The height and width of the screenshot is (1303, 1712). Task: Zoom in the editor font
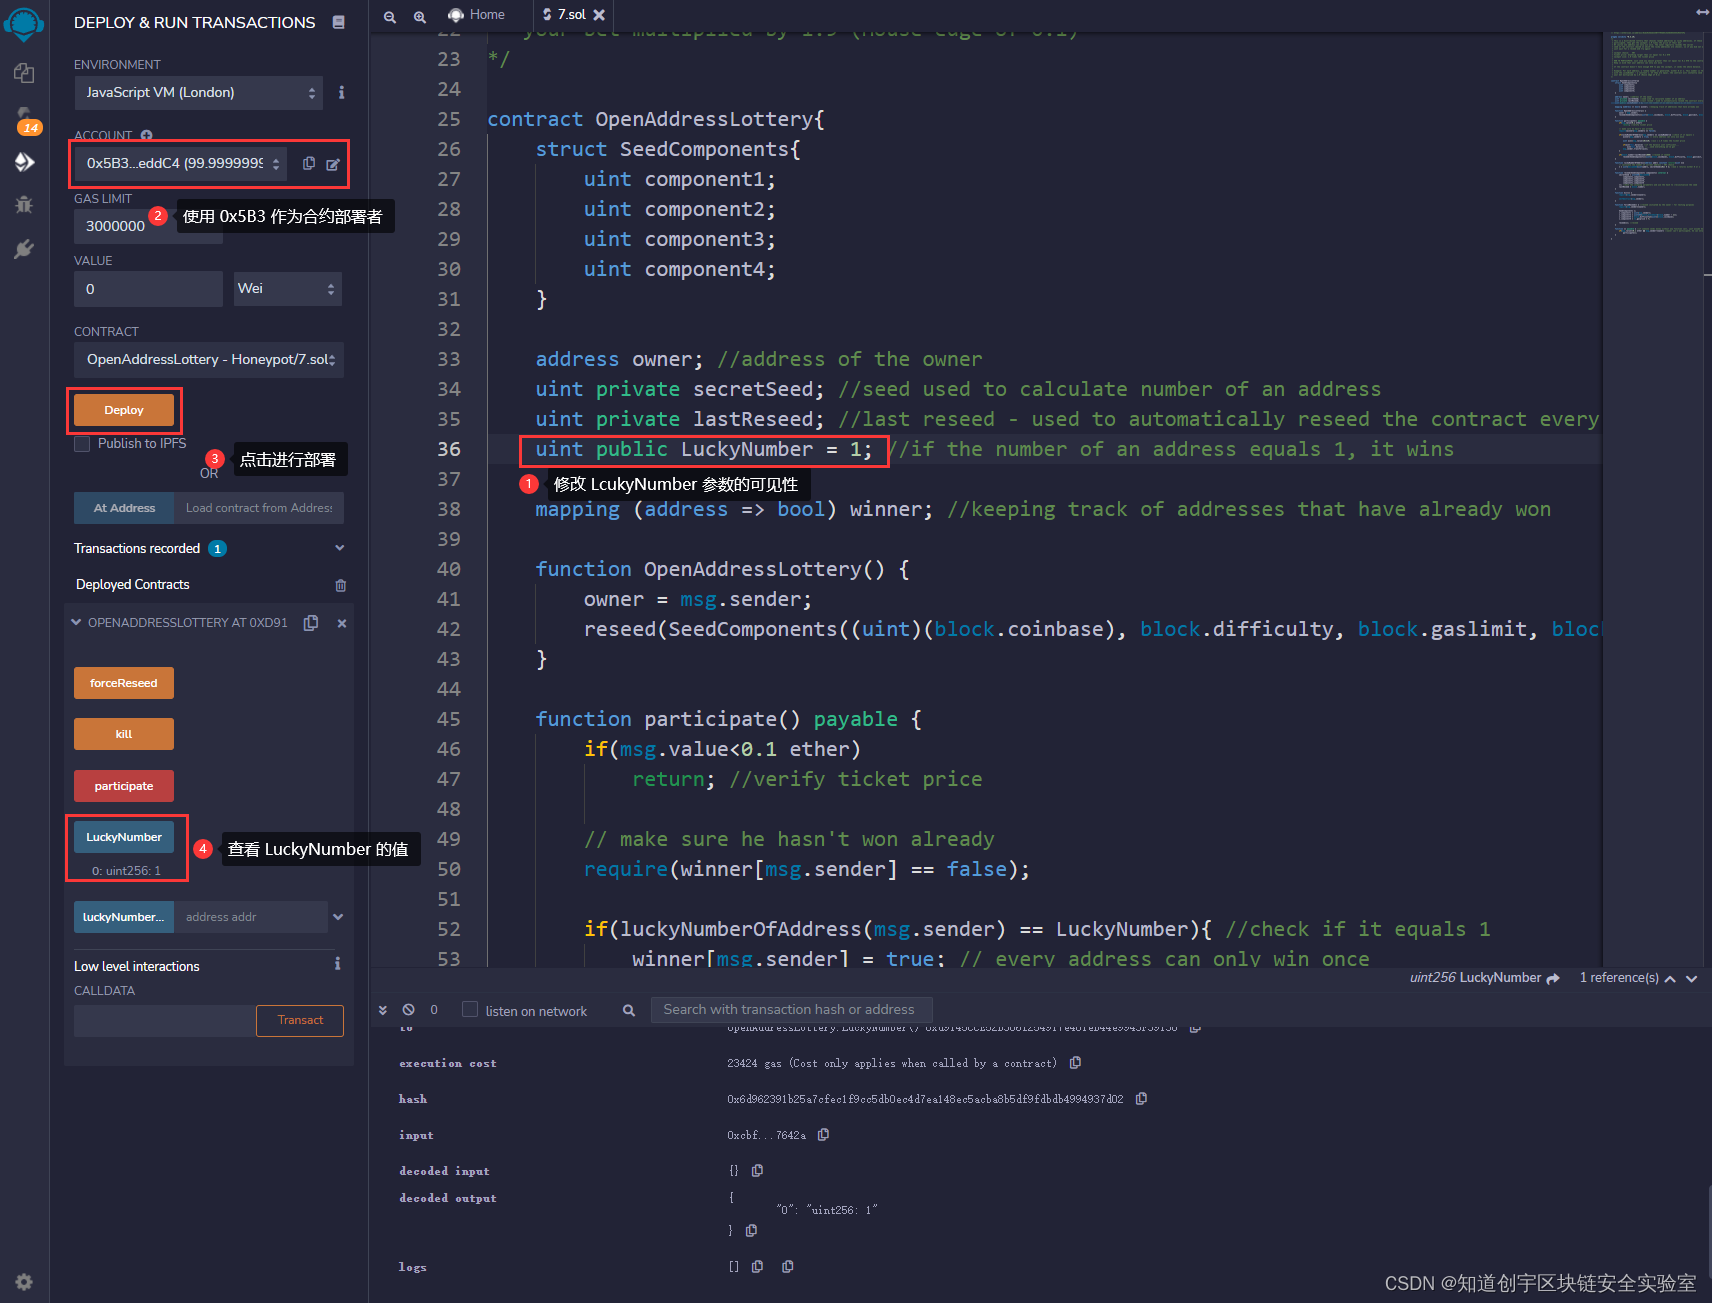(x=420, y=16)
